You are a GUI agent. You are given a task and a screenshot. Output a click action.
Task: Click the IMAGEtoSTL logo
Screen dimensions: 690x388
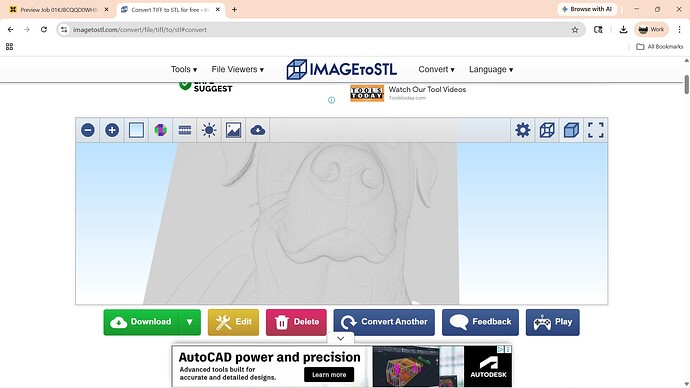341,70
